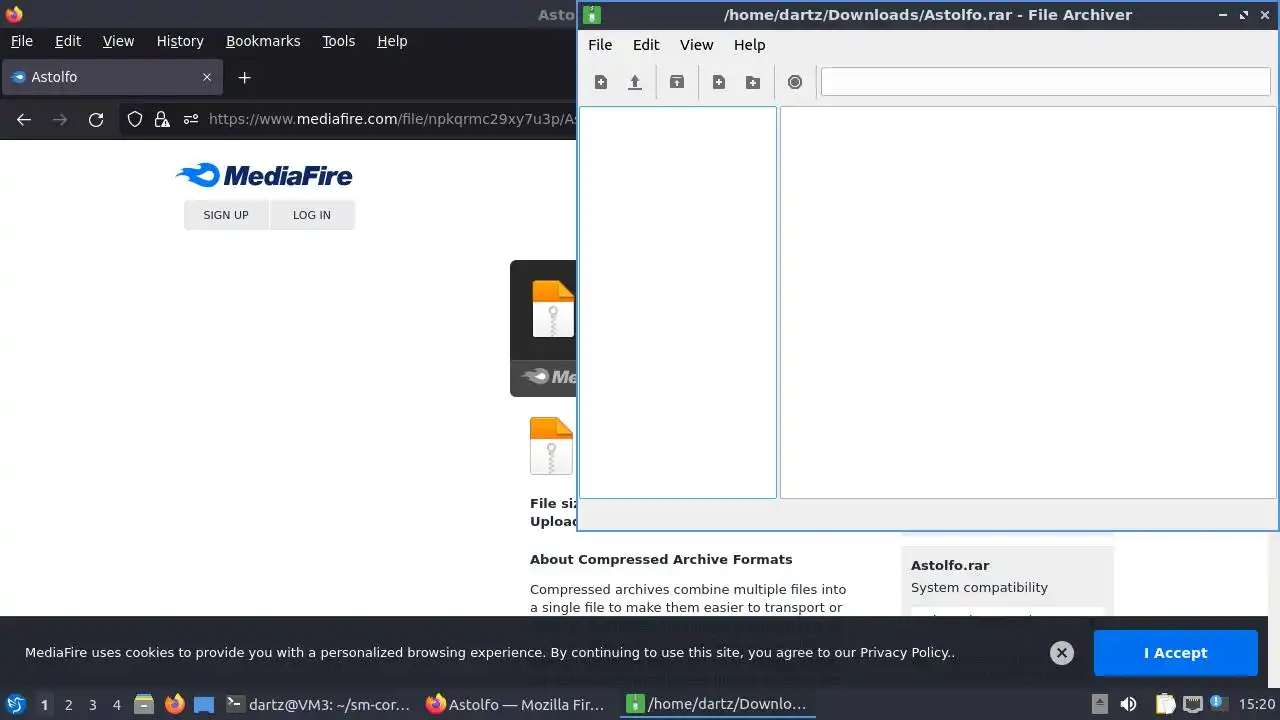1280x720 pixels.
Task: Click the add folder icon in File Archiver
Action: point(753,82)
